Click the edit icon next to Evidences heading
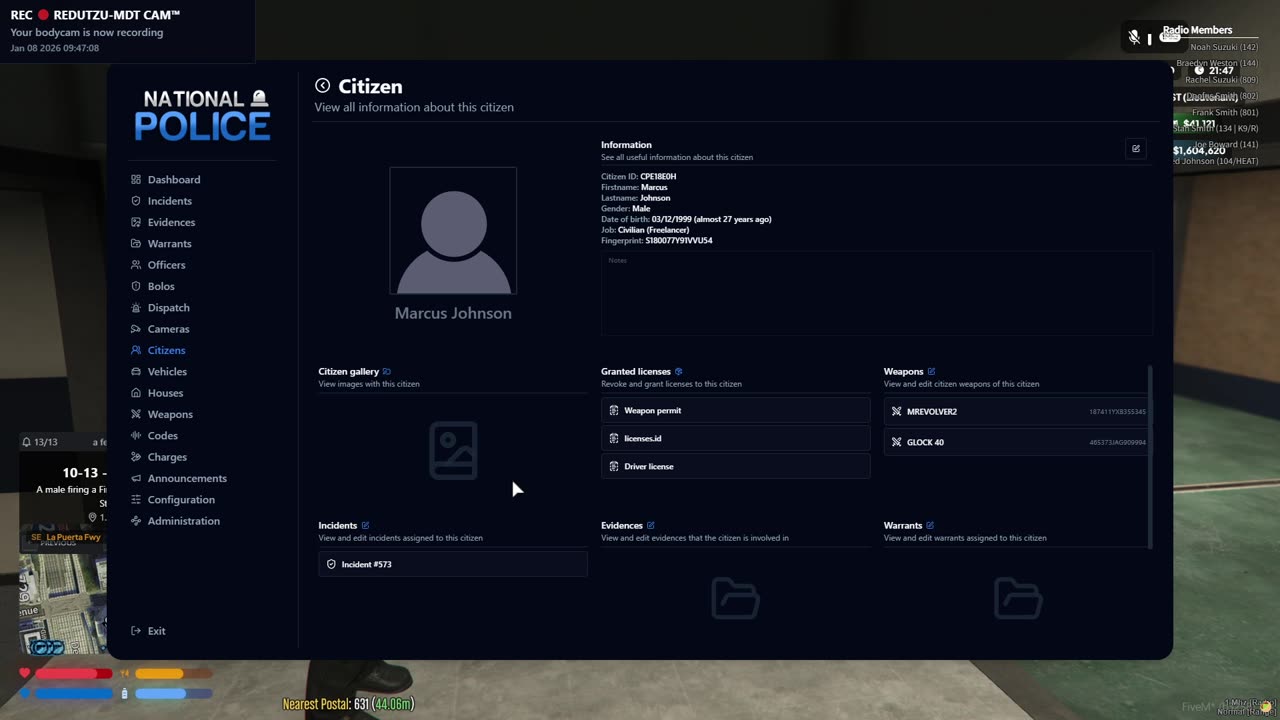The image size is (1280, 720). pyautogui.click(x=651, y=526)
